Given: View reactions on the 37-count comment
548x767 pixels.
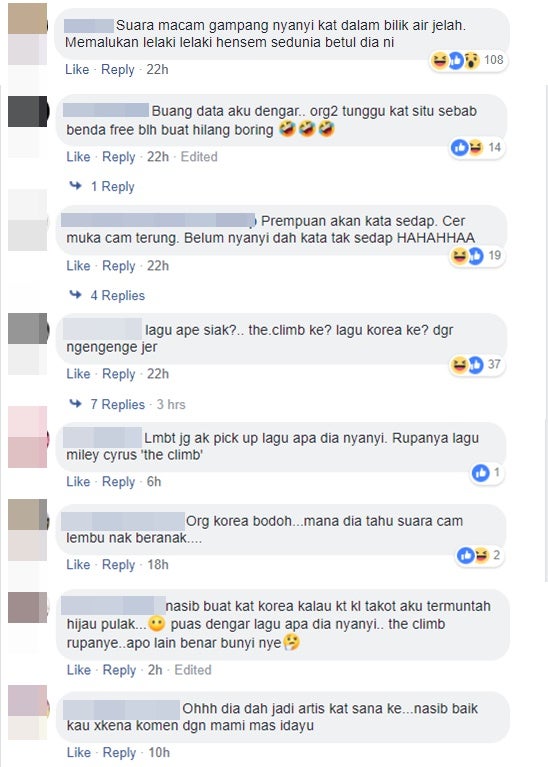Looking at the screenshot, I should 477,364.
